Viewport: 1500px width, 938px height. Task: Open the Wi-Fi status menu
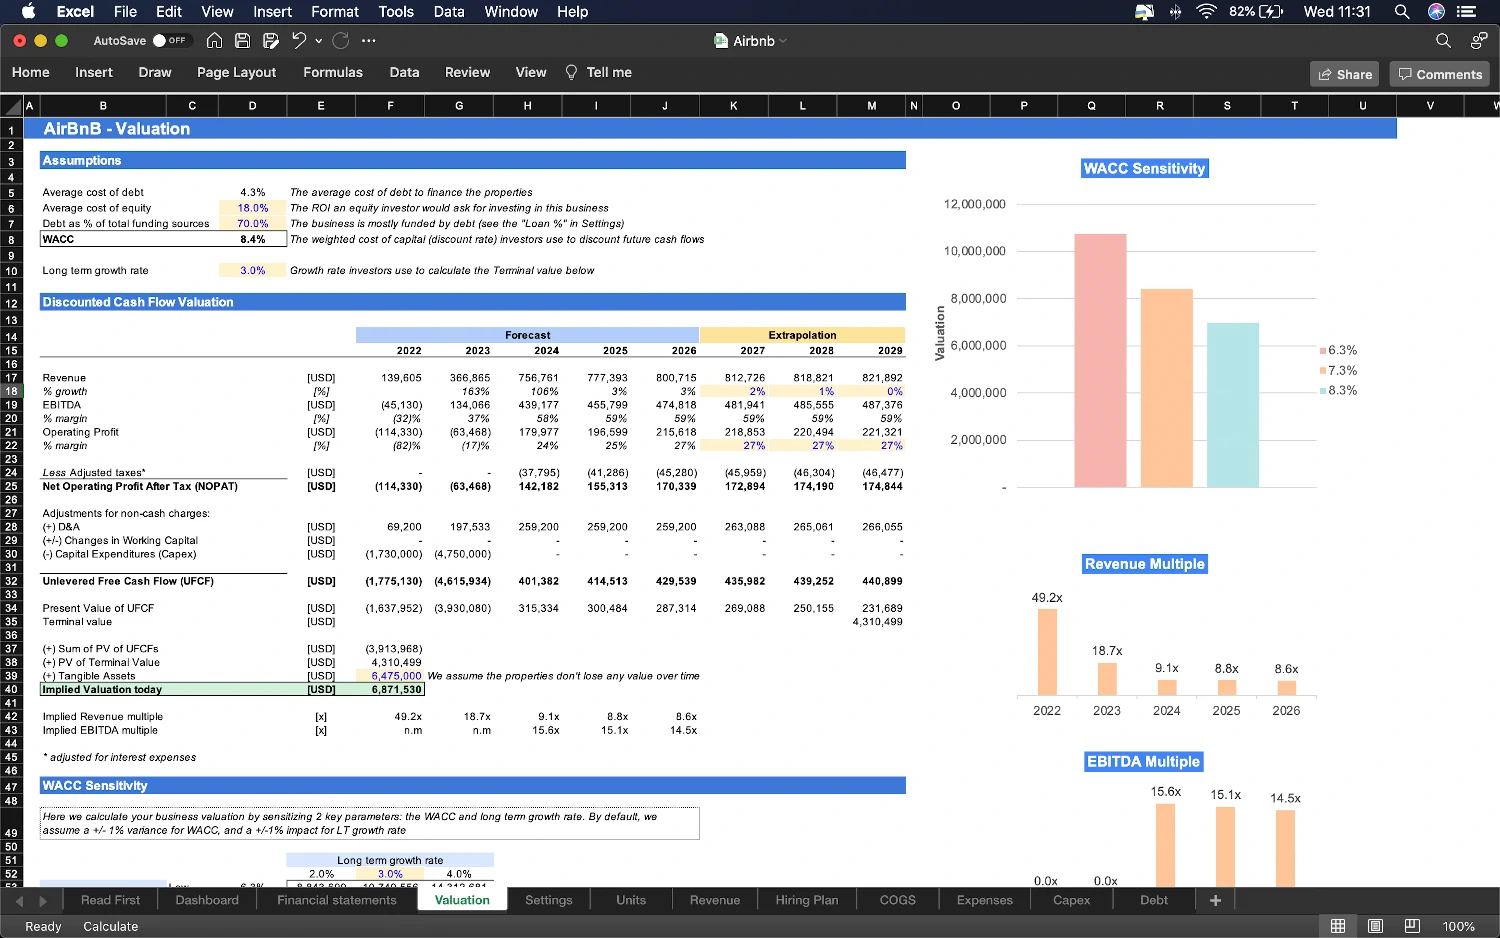coord(1206,12)
